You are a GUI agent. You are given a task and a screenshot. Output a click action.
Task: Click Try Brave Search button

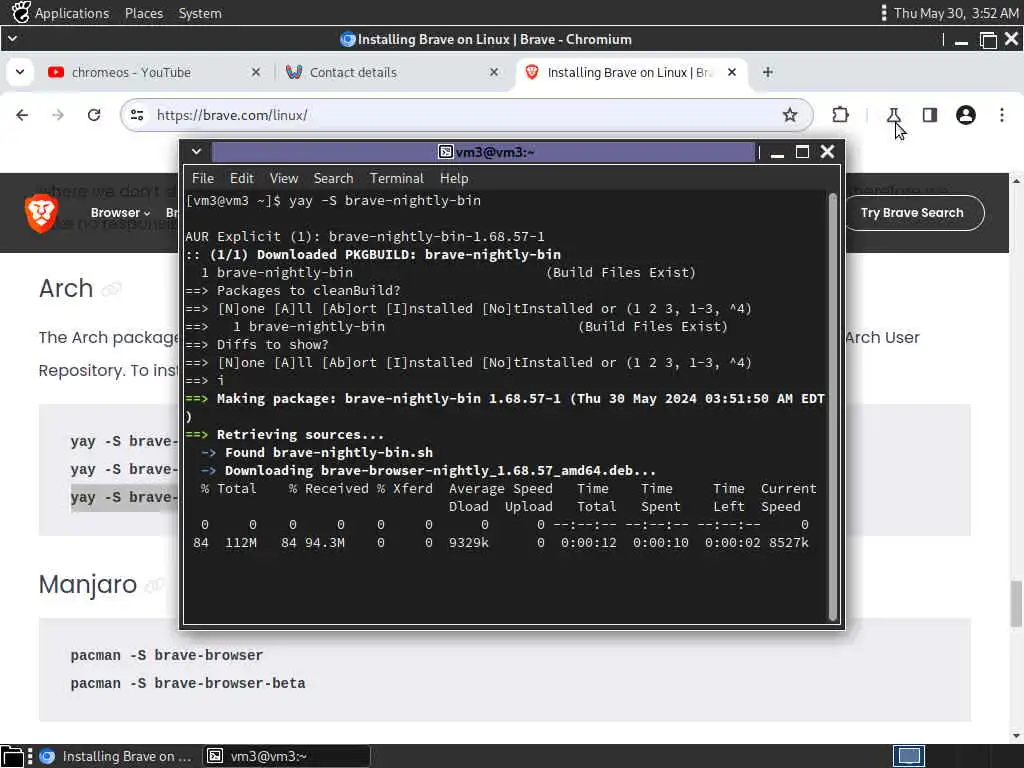click(x=912, y=213)
